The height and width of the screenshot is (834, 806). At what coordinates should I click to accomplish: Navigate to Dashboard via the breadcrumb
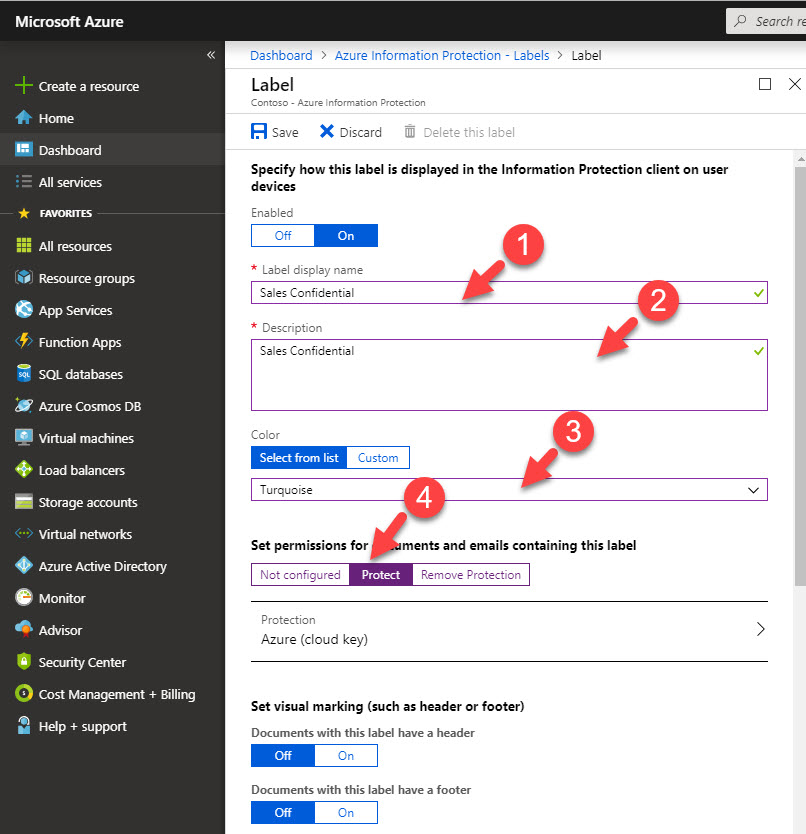281,55
